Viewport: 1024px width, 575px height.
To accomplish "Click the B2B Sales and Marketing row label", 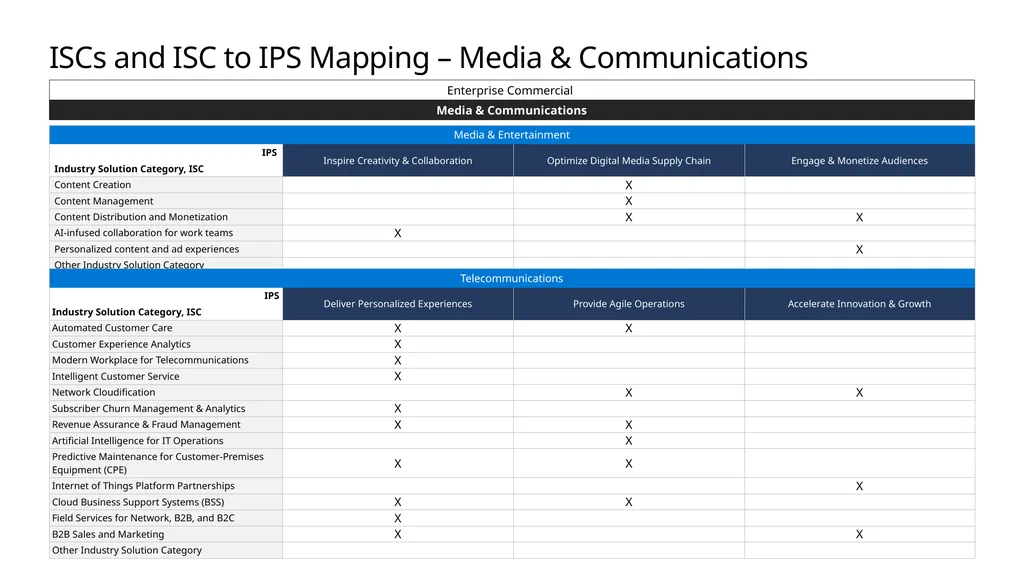I will pyautogui.click(x=108, y=534).
